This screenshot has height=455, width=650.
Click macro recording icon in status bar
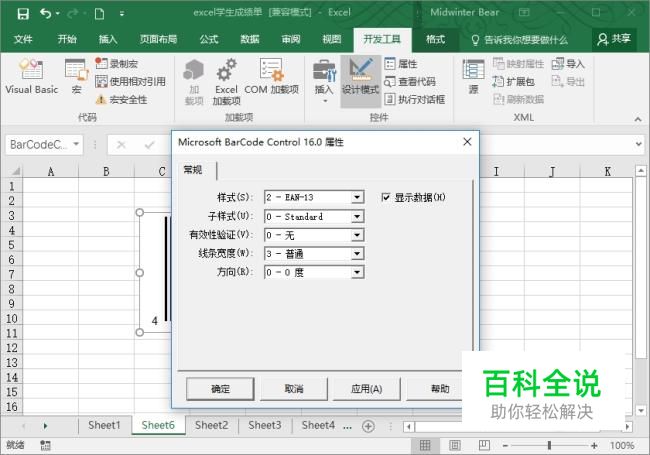point(45,446)
